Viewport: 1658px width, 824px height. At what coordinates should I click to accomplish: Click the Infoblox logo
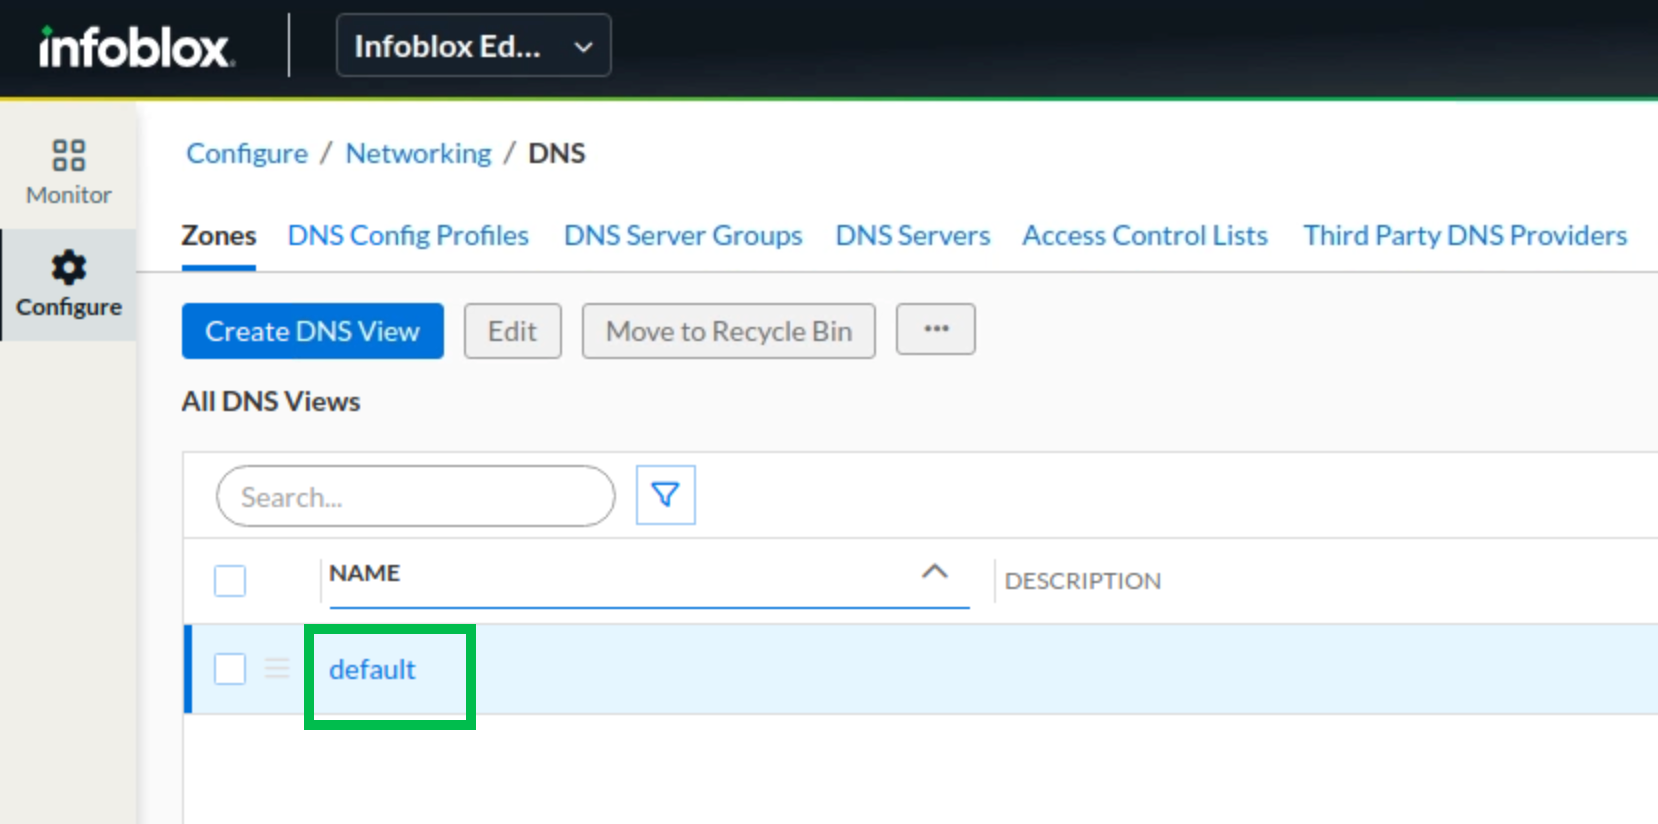click(x=136, y=47)
